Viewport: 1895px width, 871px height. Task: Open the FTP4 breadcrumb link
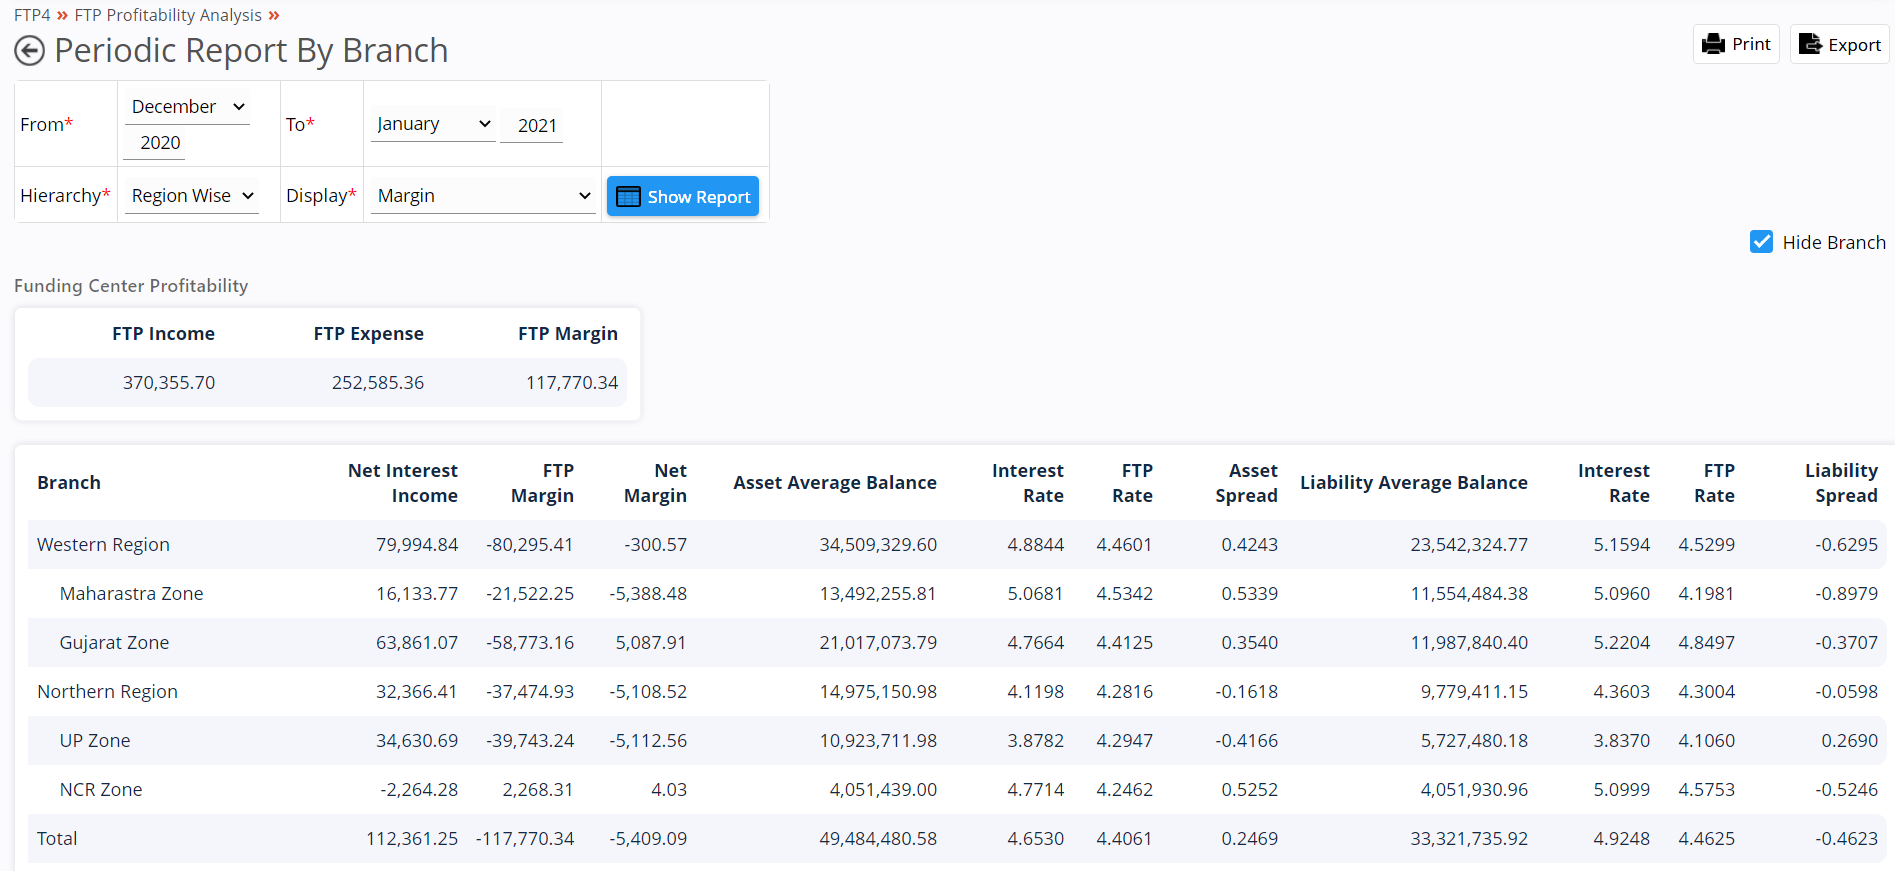[32, 15]
